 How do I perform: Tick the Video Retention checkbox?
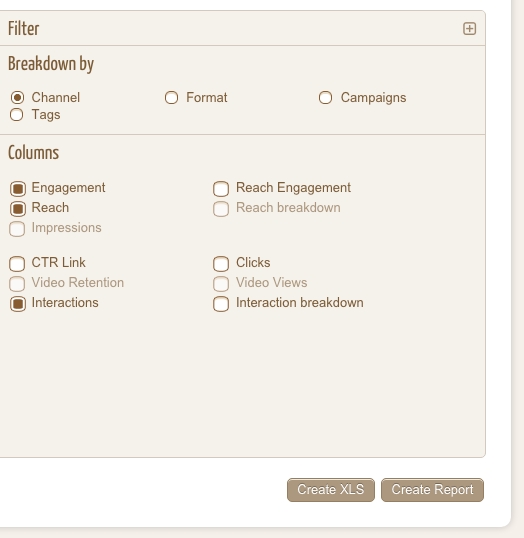pos(17,284)
